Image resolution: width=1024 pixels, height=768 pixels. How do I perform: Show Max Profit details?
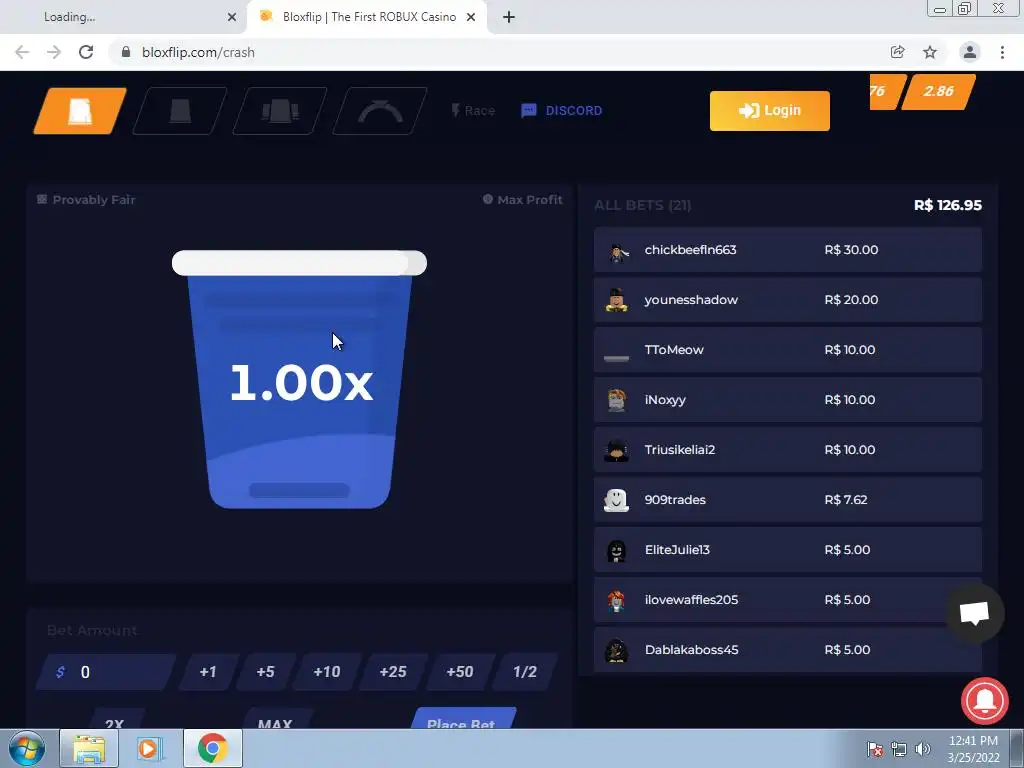point(522,200)
